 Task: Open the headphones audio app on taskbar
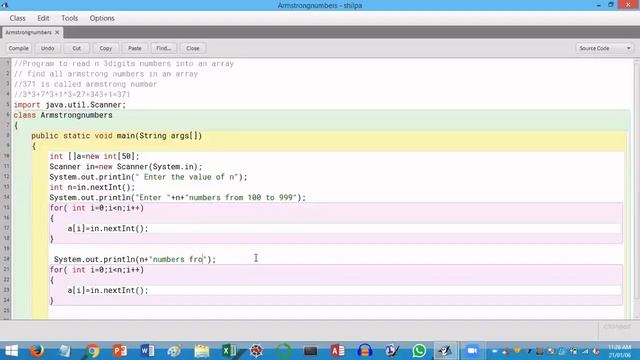(x=364, y=351)
